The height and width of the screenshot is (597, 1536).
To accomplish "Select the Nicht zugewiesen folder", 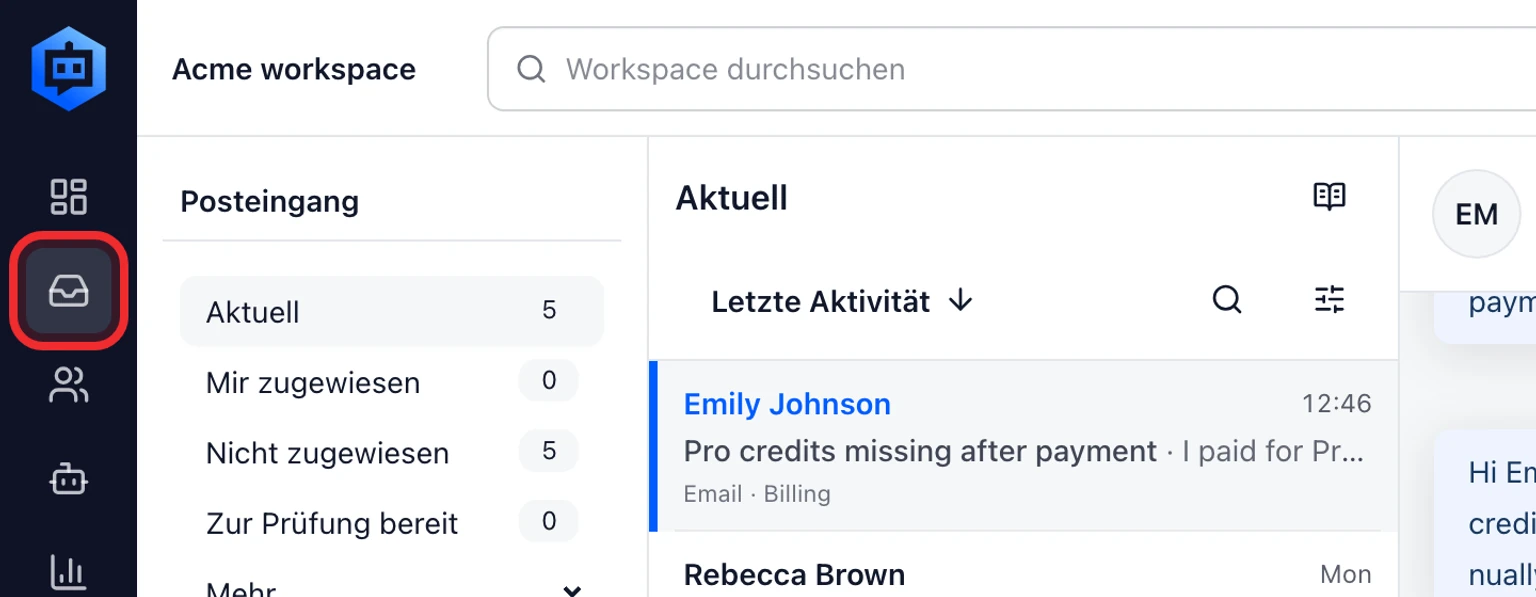I will [392, 452].
